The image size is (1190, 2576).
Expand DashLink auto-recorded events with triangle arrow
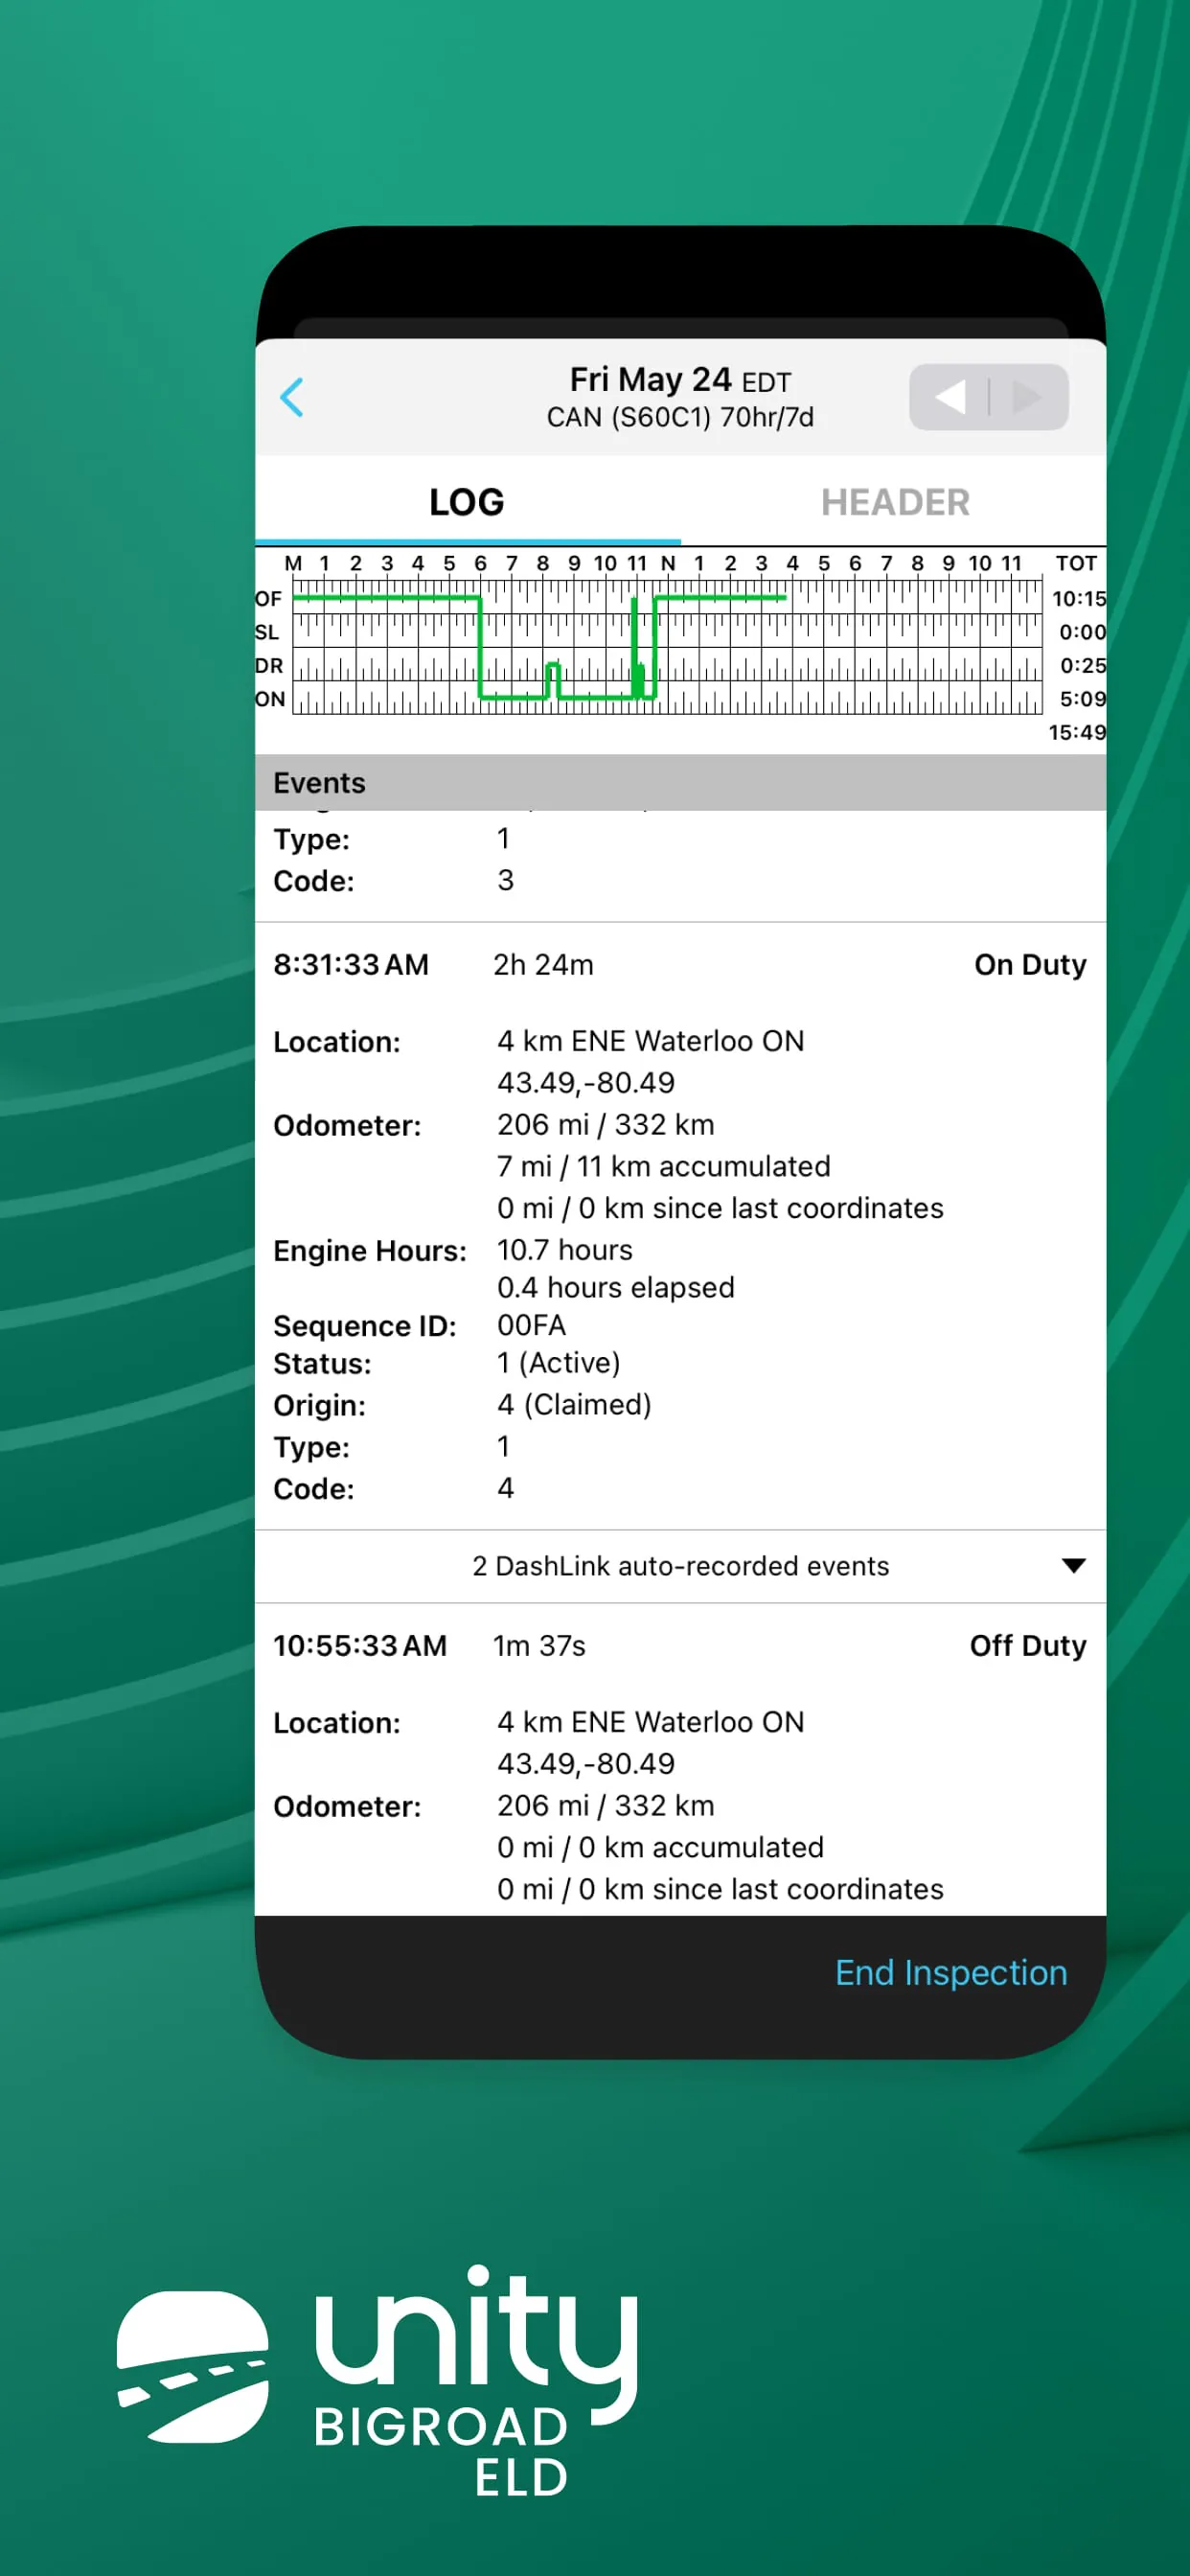coord(1073,1565)
